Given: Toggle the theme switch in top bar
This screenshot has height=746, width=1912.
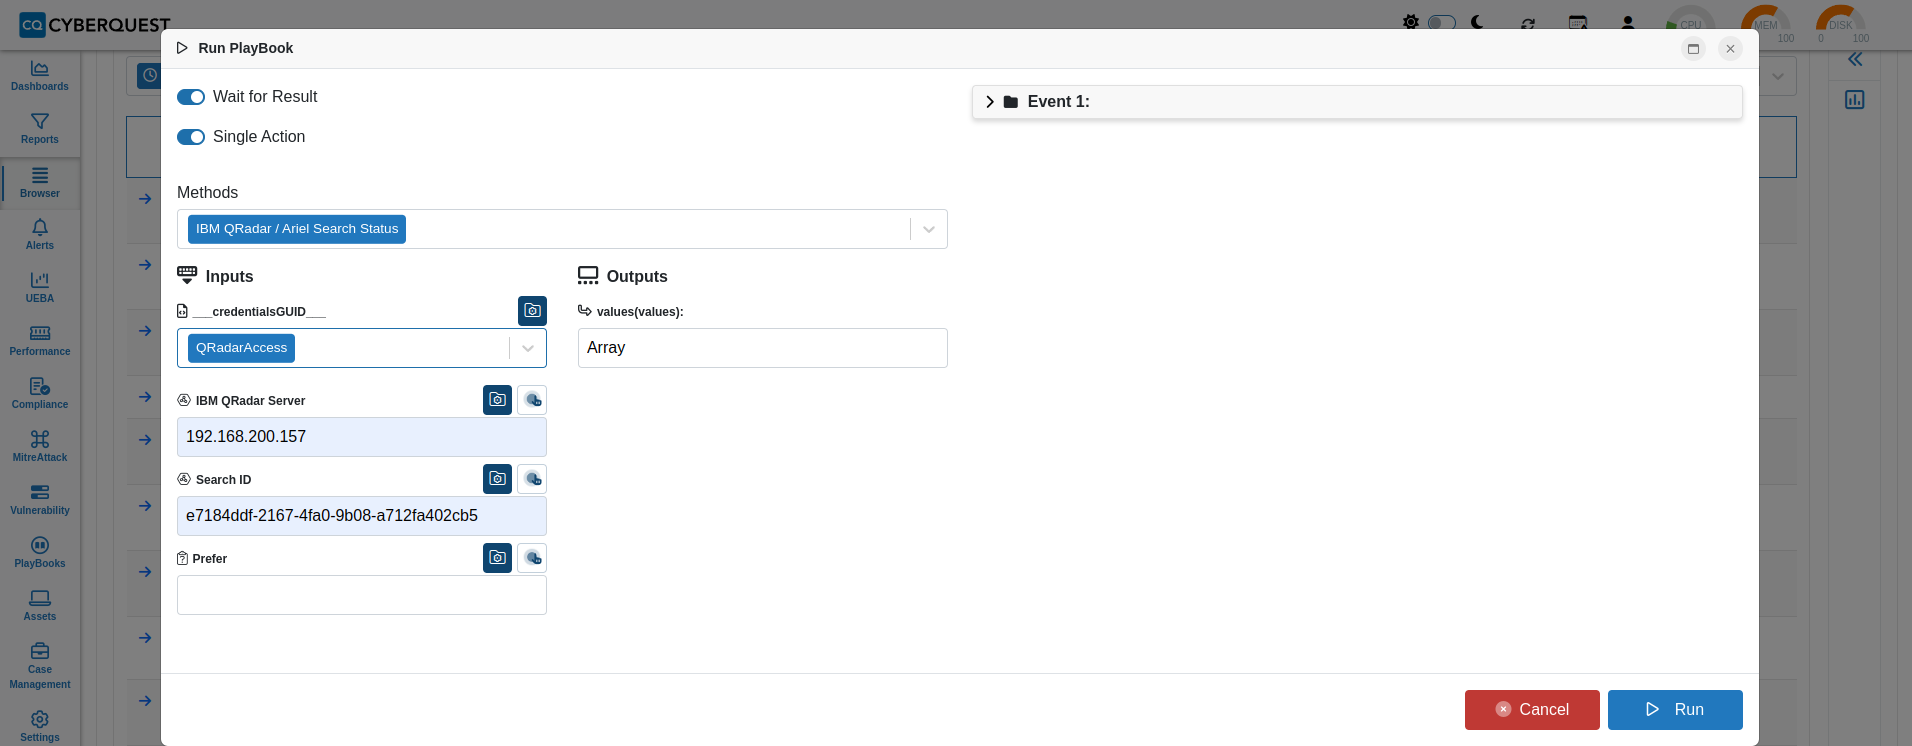Looking at the screenshot, I should [1441, 22].
